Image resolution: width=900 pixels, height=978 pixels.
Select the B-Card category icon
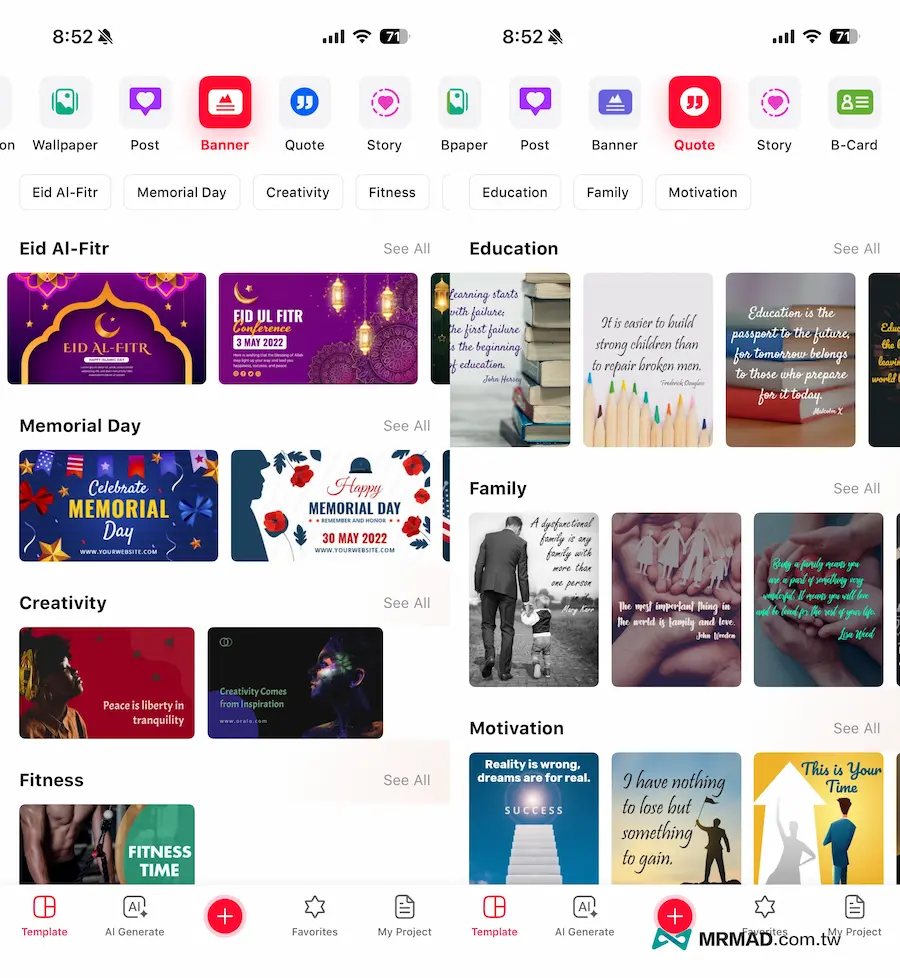(x=854, y=103)
